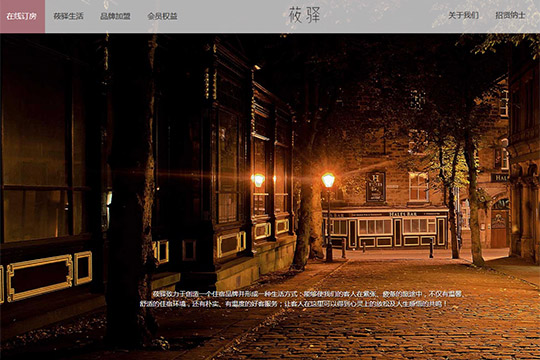Click the glowing street lamp on the pole
The width and height of the screenshot is (540, 360).
[x=328, y=180]
